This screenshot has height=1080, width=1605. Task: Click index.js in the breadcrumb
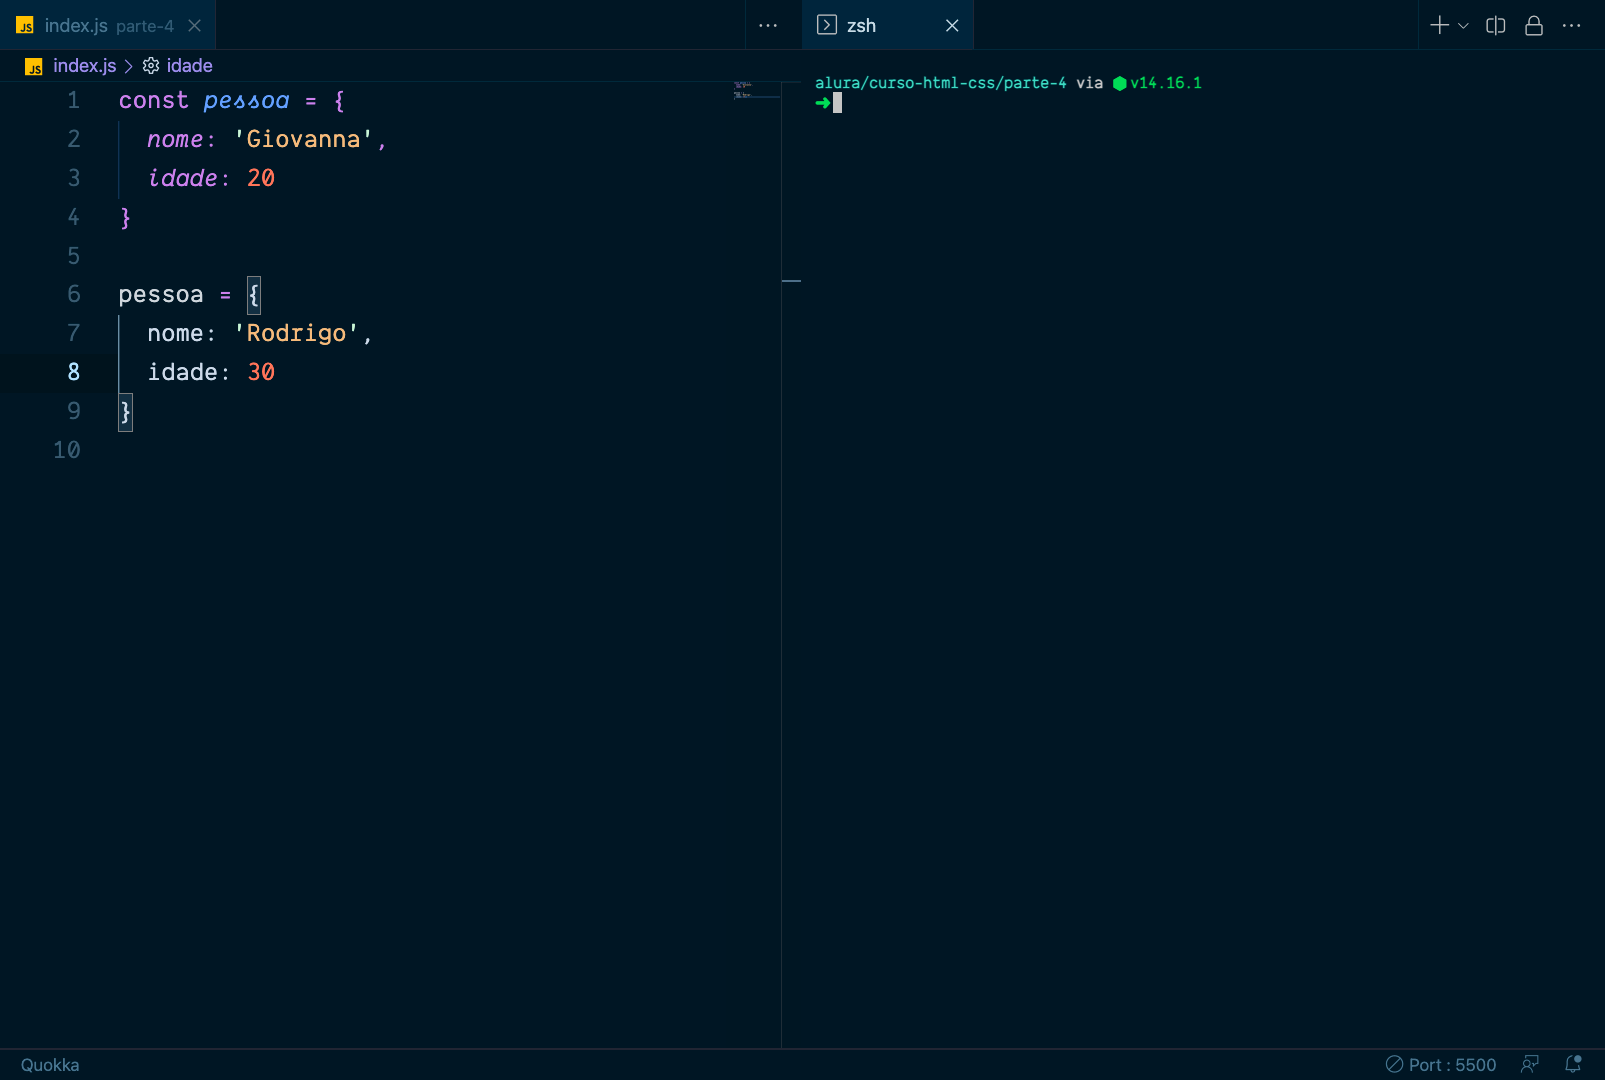click(84, 66)
